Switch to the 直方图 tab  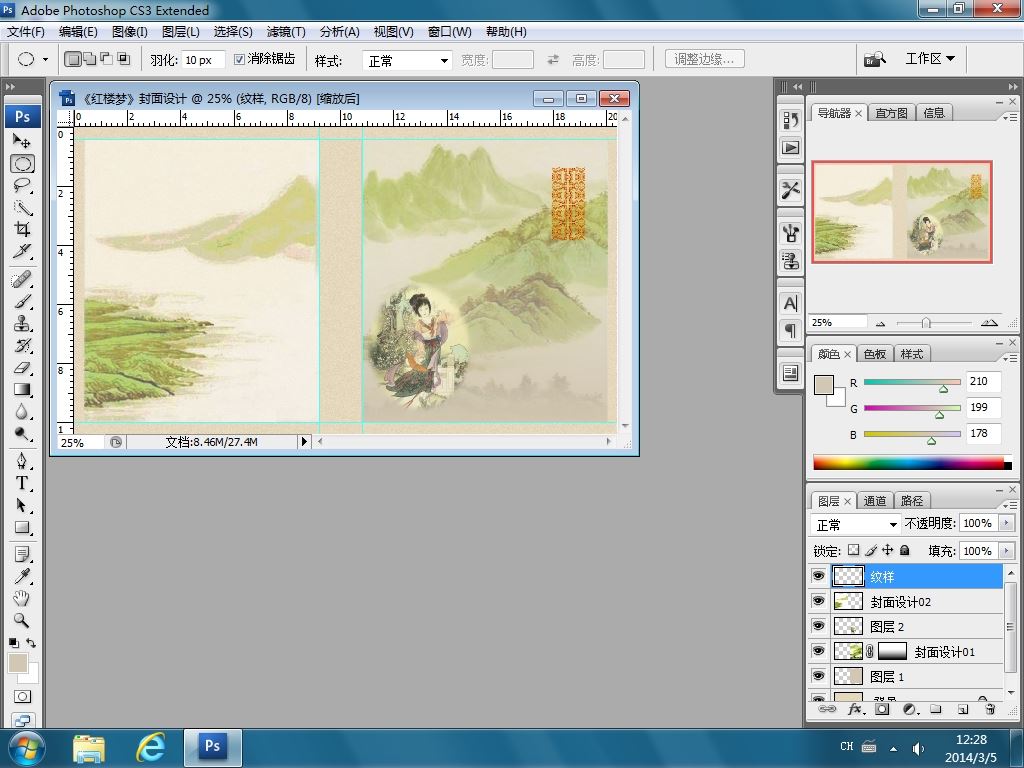click(x=891, y=113)
